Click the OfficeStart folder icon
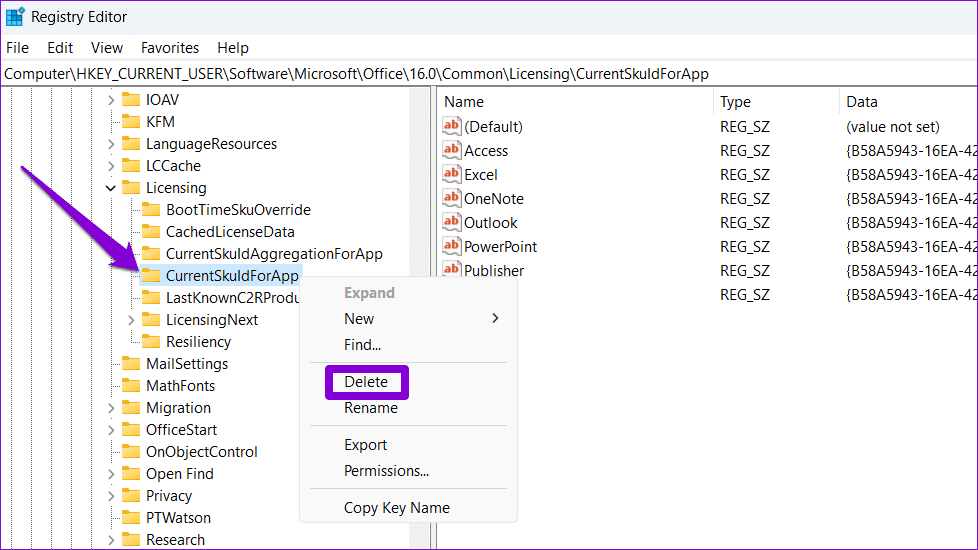 [131, 430]
